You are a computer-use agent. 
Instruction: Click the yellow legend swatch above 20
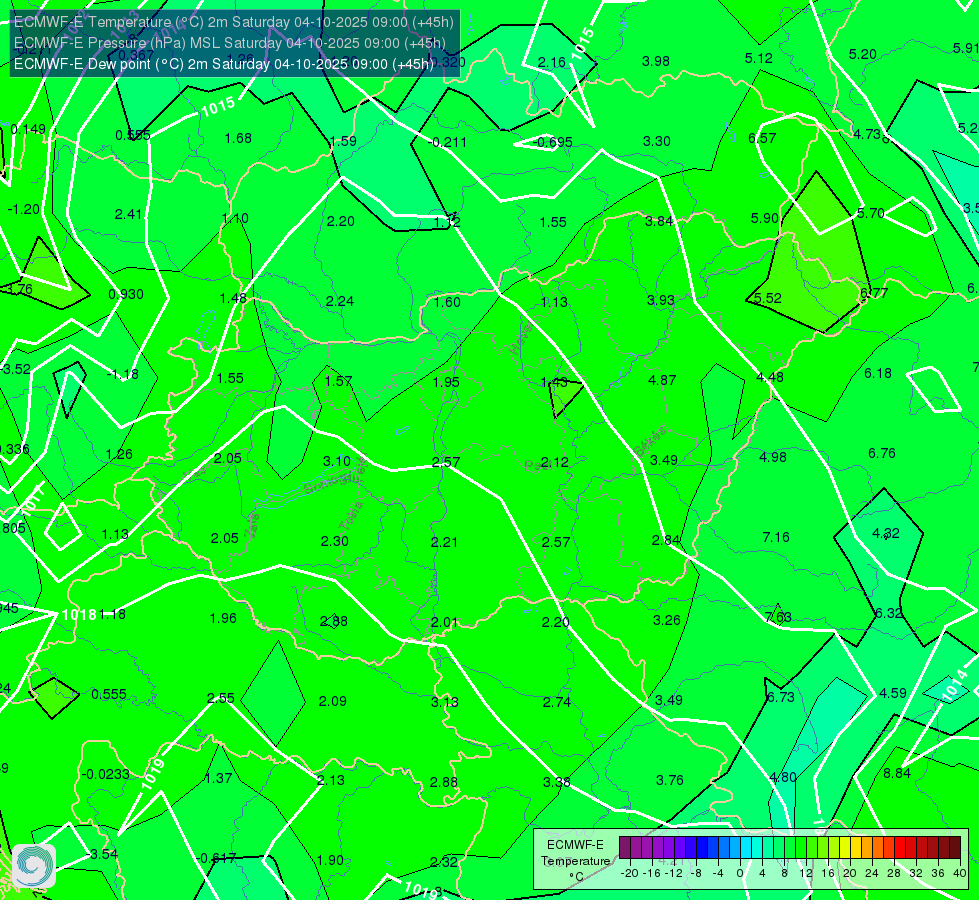[x=845, y=848]
